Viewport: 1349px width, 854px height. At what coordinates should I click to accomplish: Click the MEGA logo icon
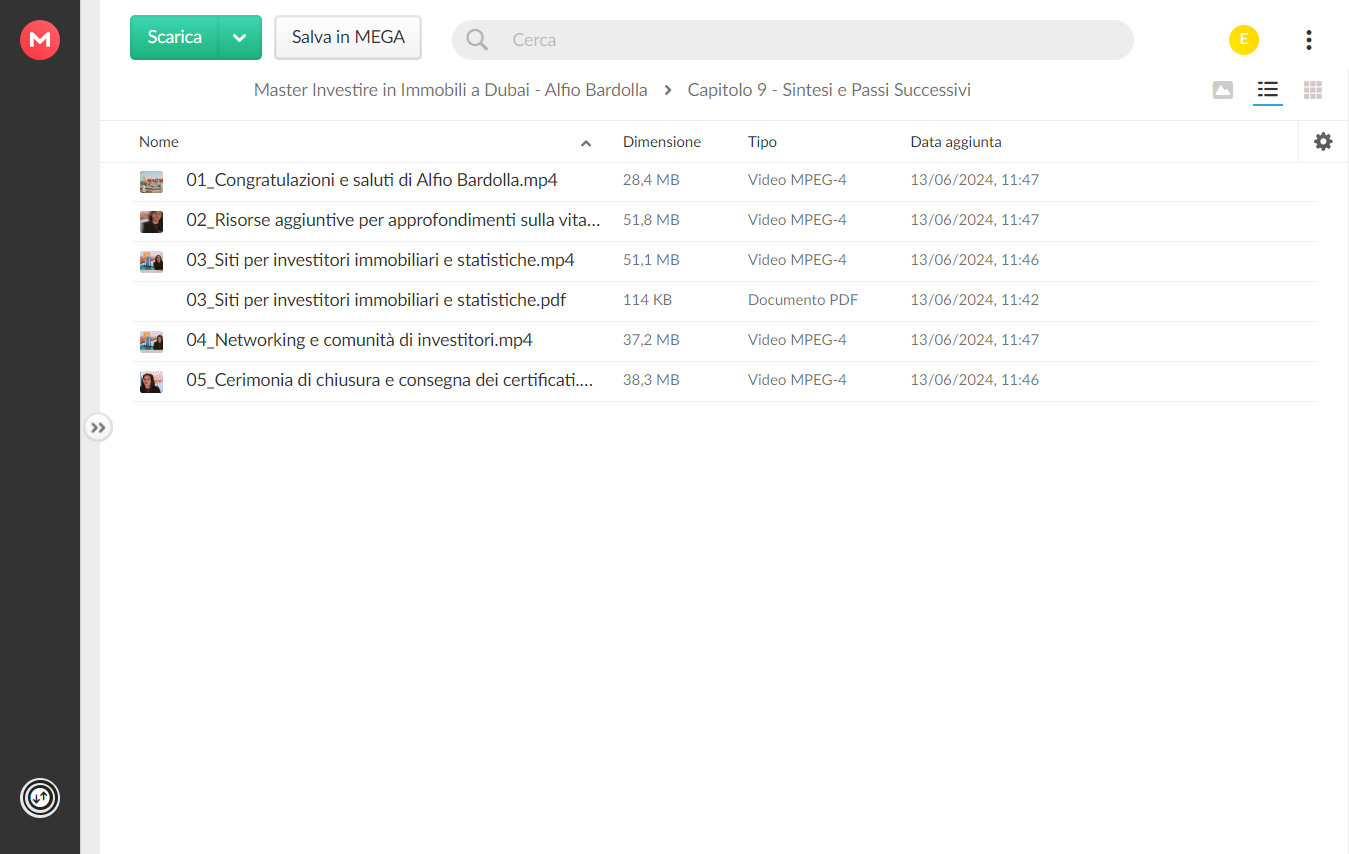(40, 40)
